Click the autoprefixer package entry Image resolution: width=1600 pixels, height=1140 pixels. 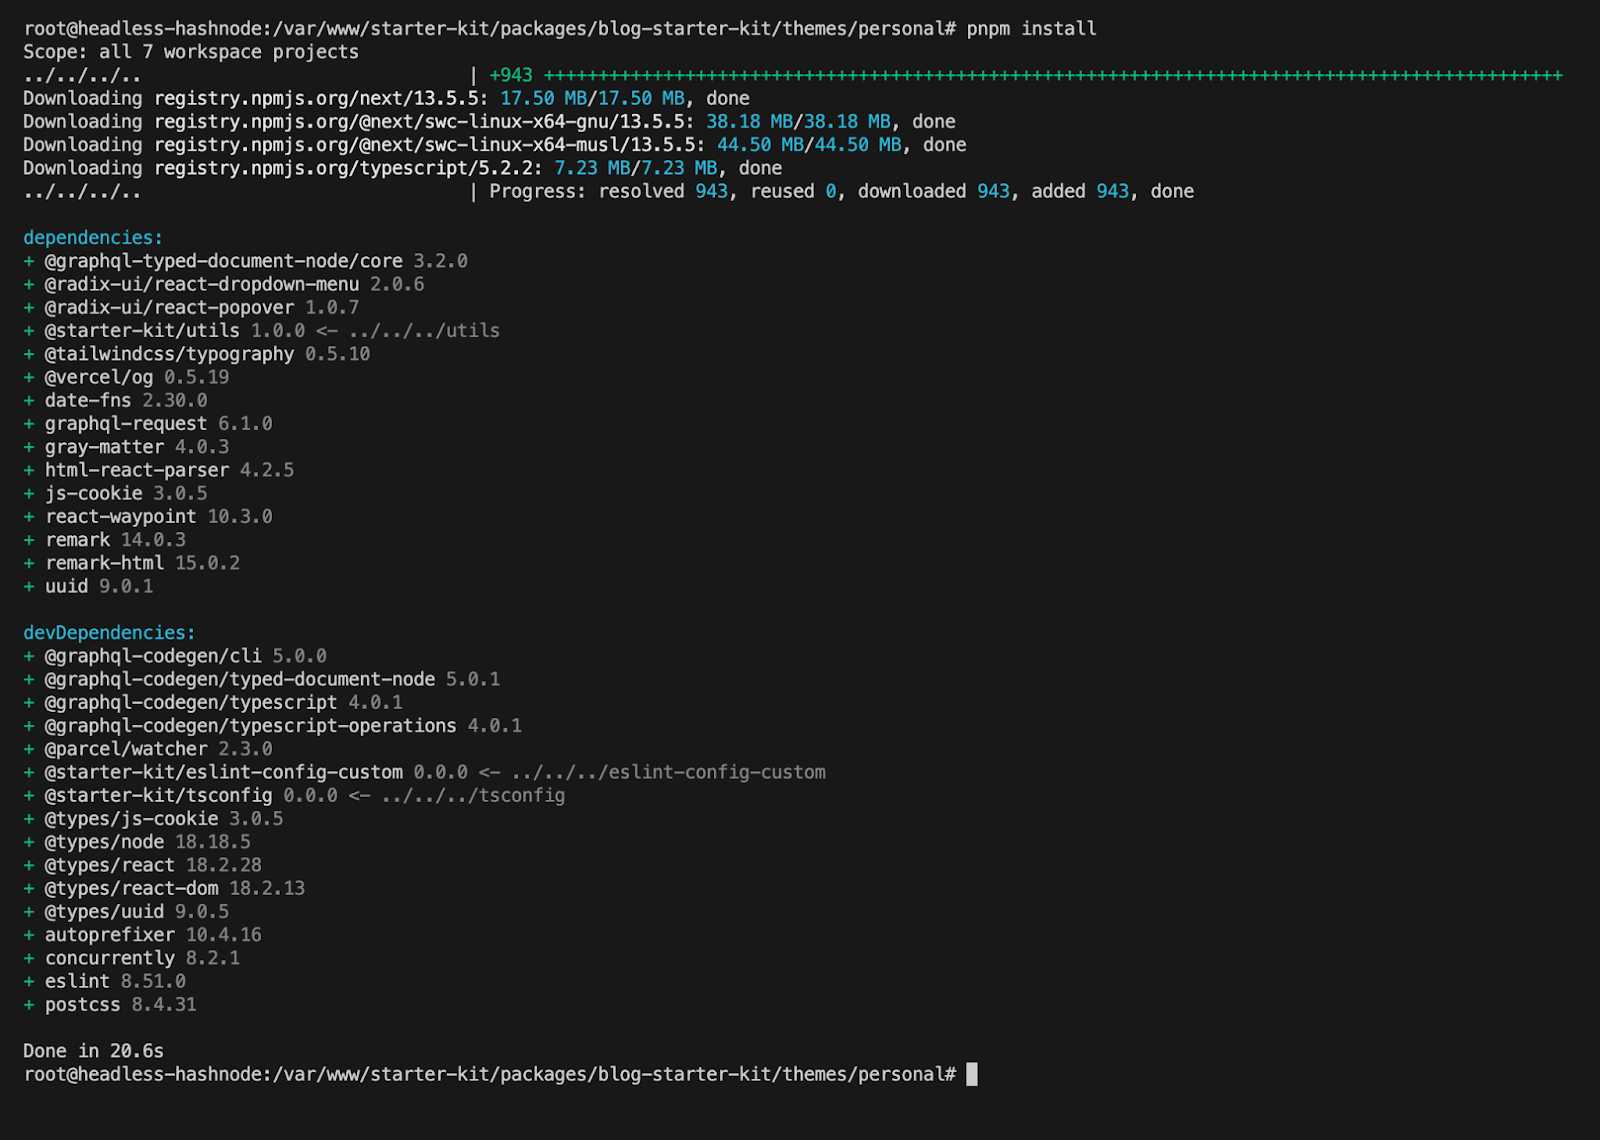[152, 935]
